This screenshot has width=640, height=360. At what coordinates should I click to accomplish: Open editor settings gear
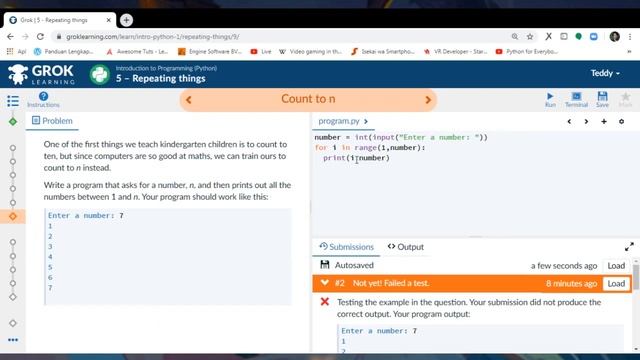[x=621, y=121]
